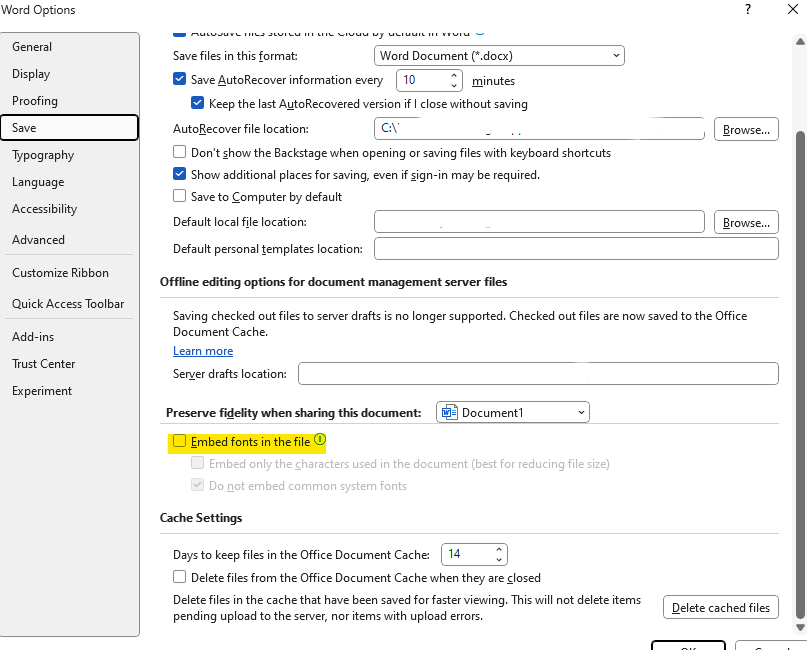Enable Save to Computer by default
The width and height of the screenshot is (807, 650).
click(x=179, y=196)
